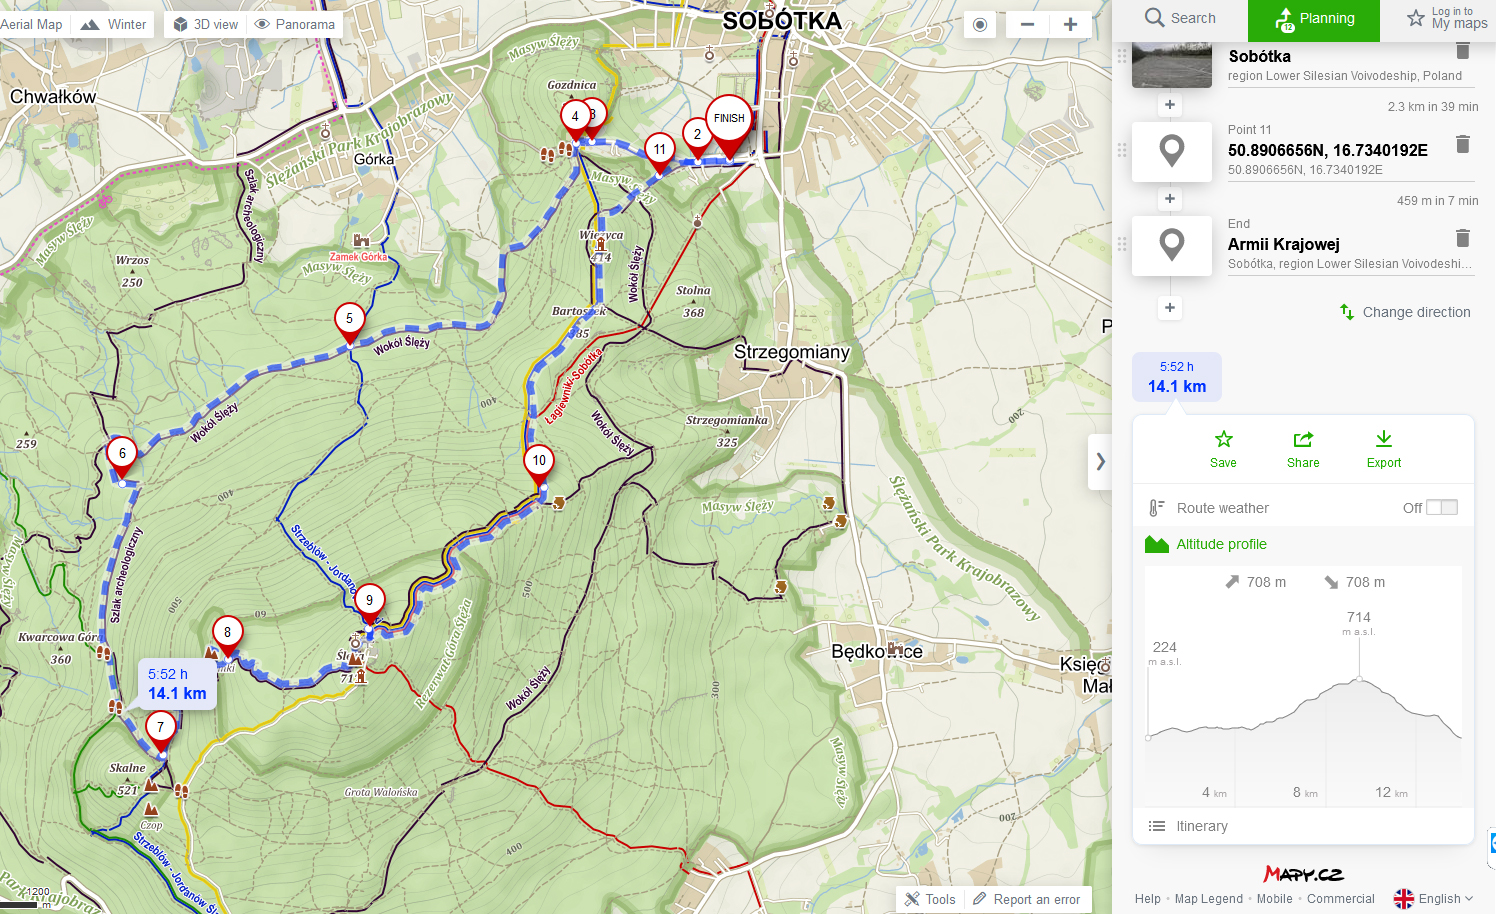Viewport: 1496px width, 914px height.
Task: Delete Point 11 using its trash icon
Action: tap(1462, 144)
